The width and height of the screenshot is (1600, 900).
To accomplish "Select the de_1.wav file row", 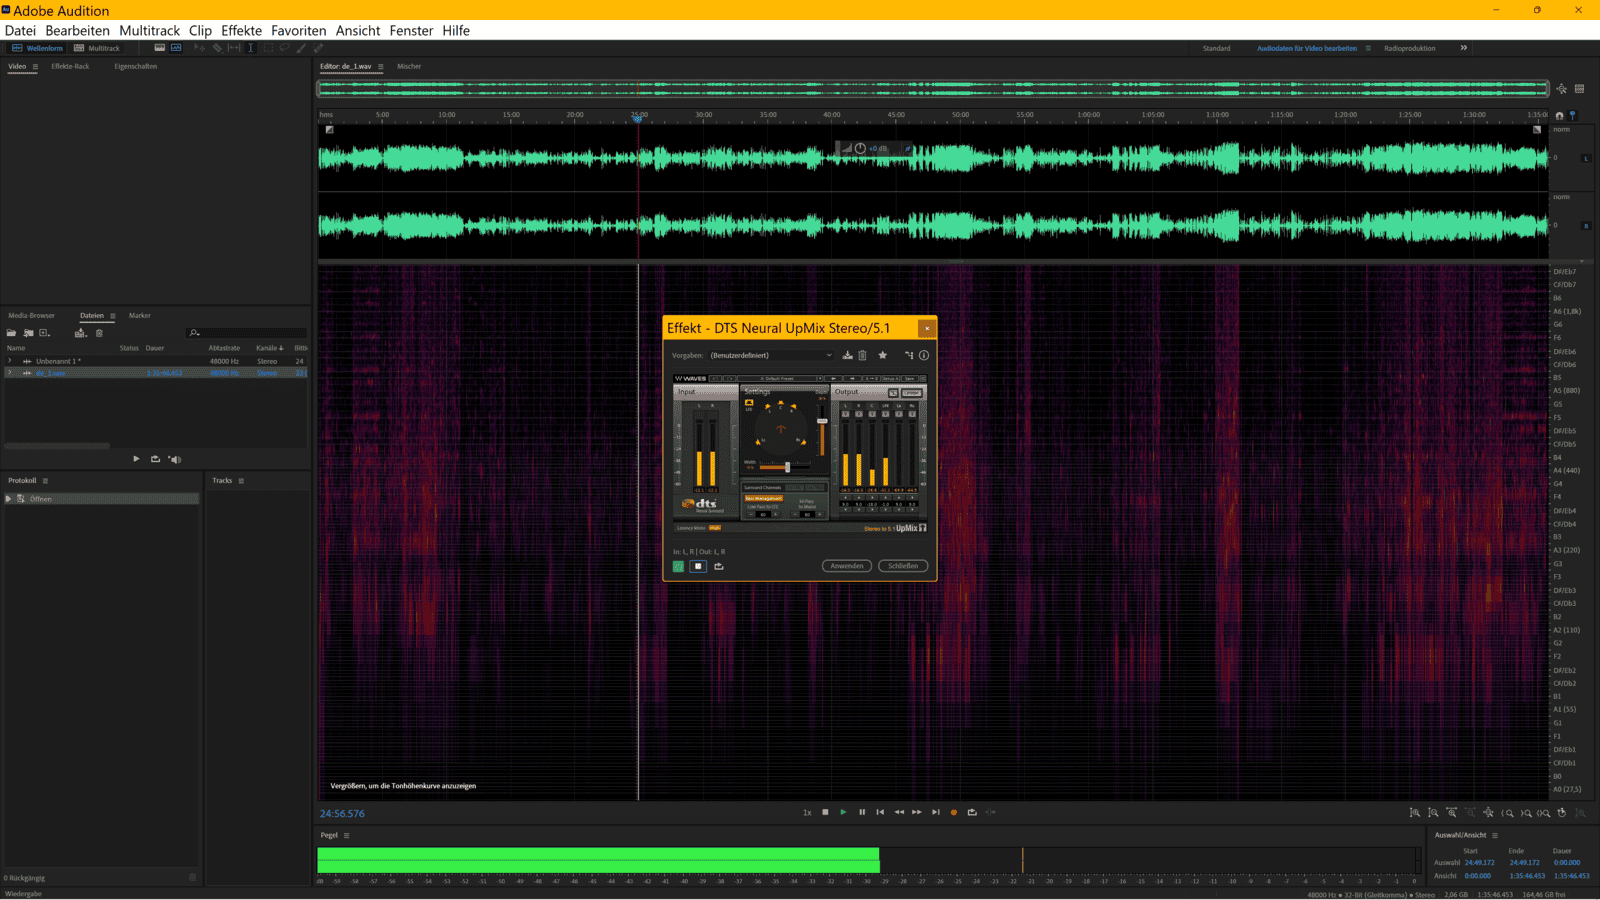I will coord(156,373).
